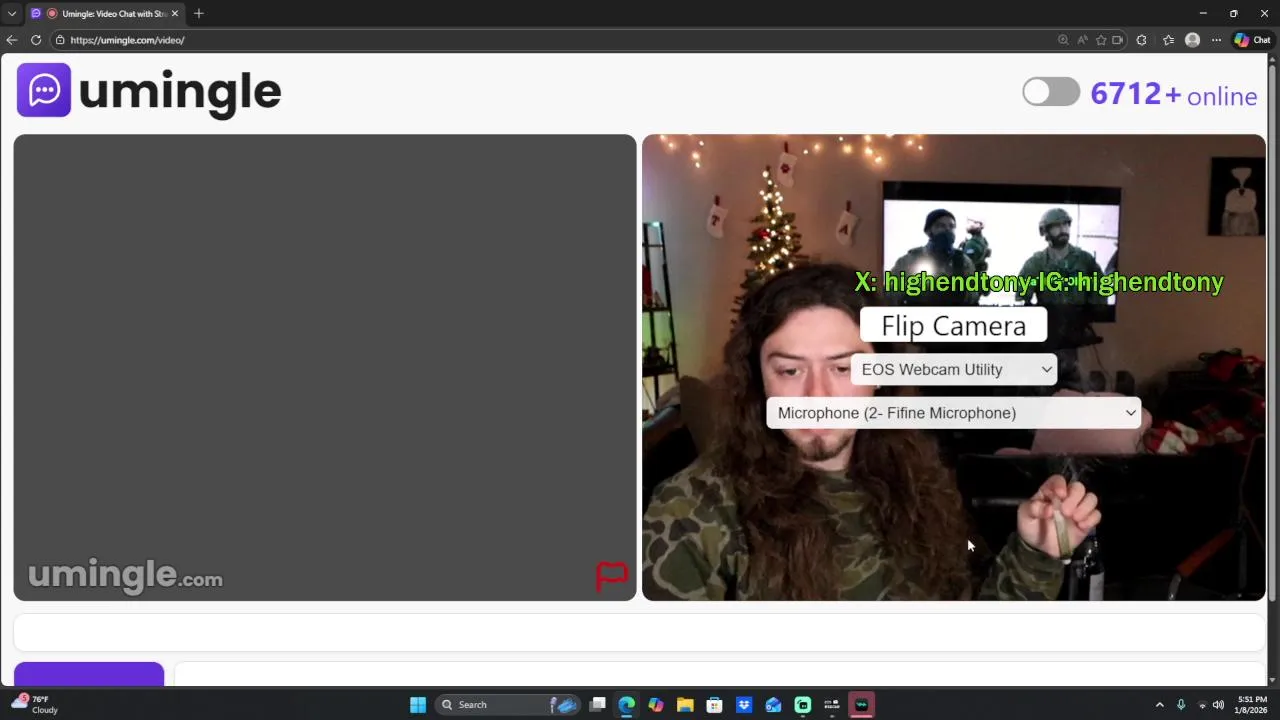Go back with the browser back arrow
The height and width of the screenshot is (720, 1280).
(12, 40)
